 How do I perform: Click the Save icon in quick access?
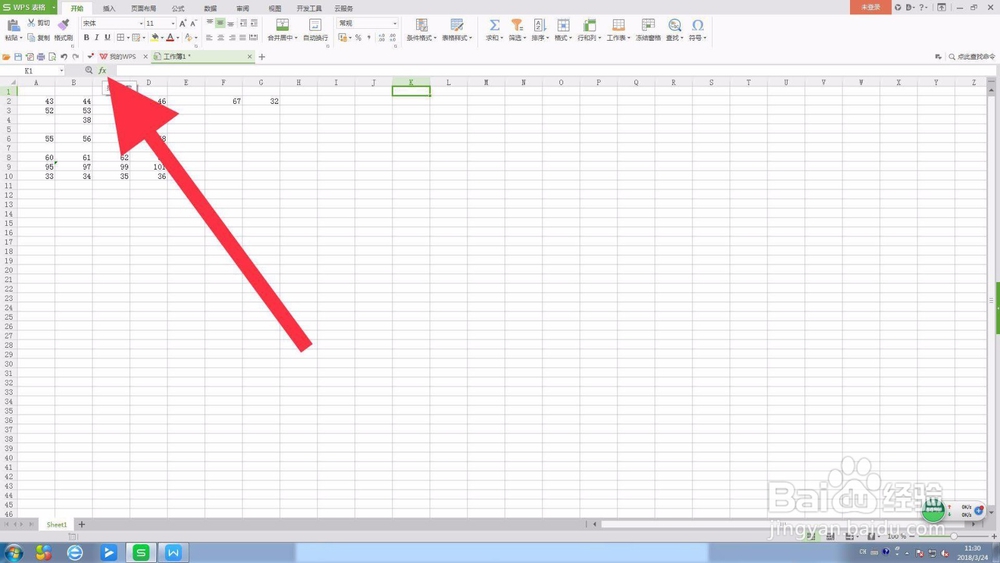[18, 57]
